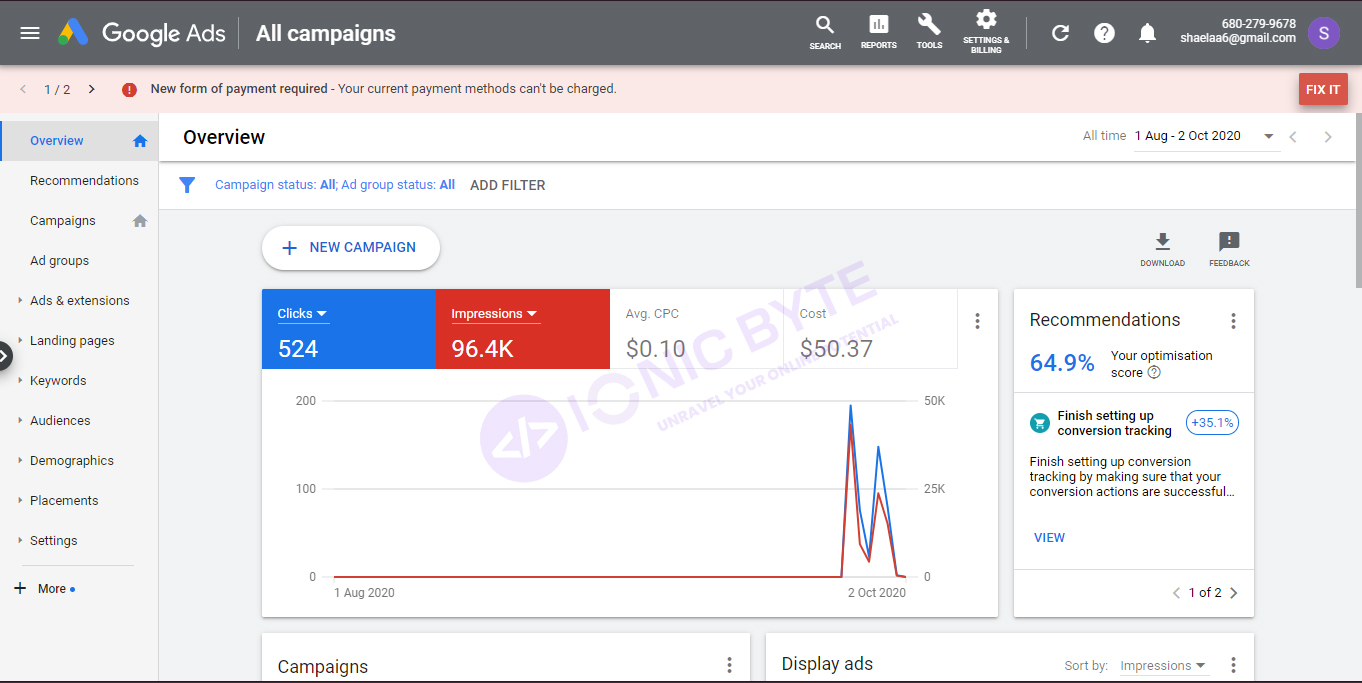
Task: Click the FIX IT button
Action: (1323, 89)
